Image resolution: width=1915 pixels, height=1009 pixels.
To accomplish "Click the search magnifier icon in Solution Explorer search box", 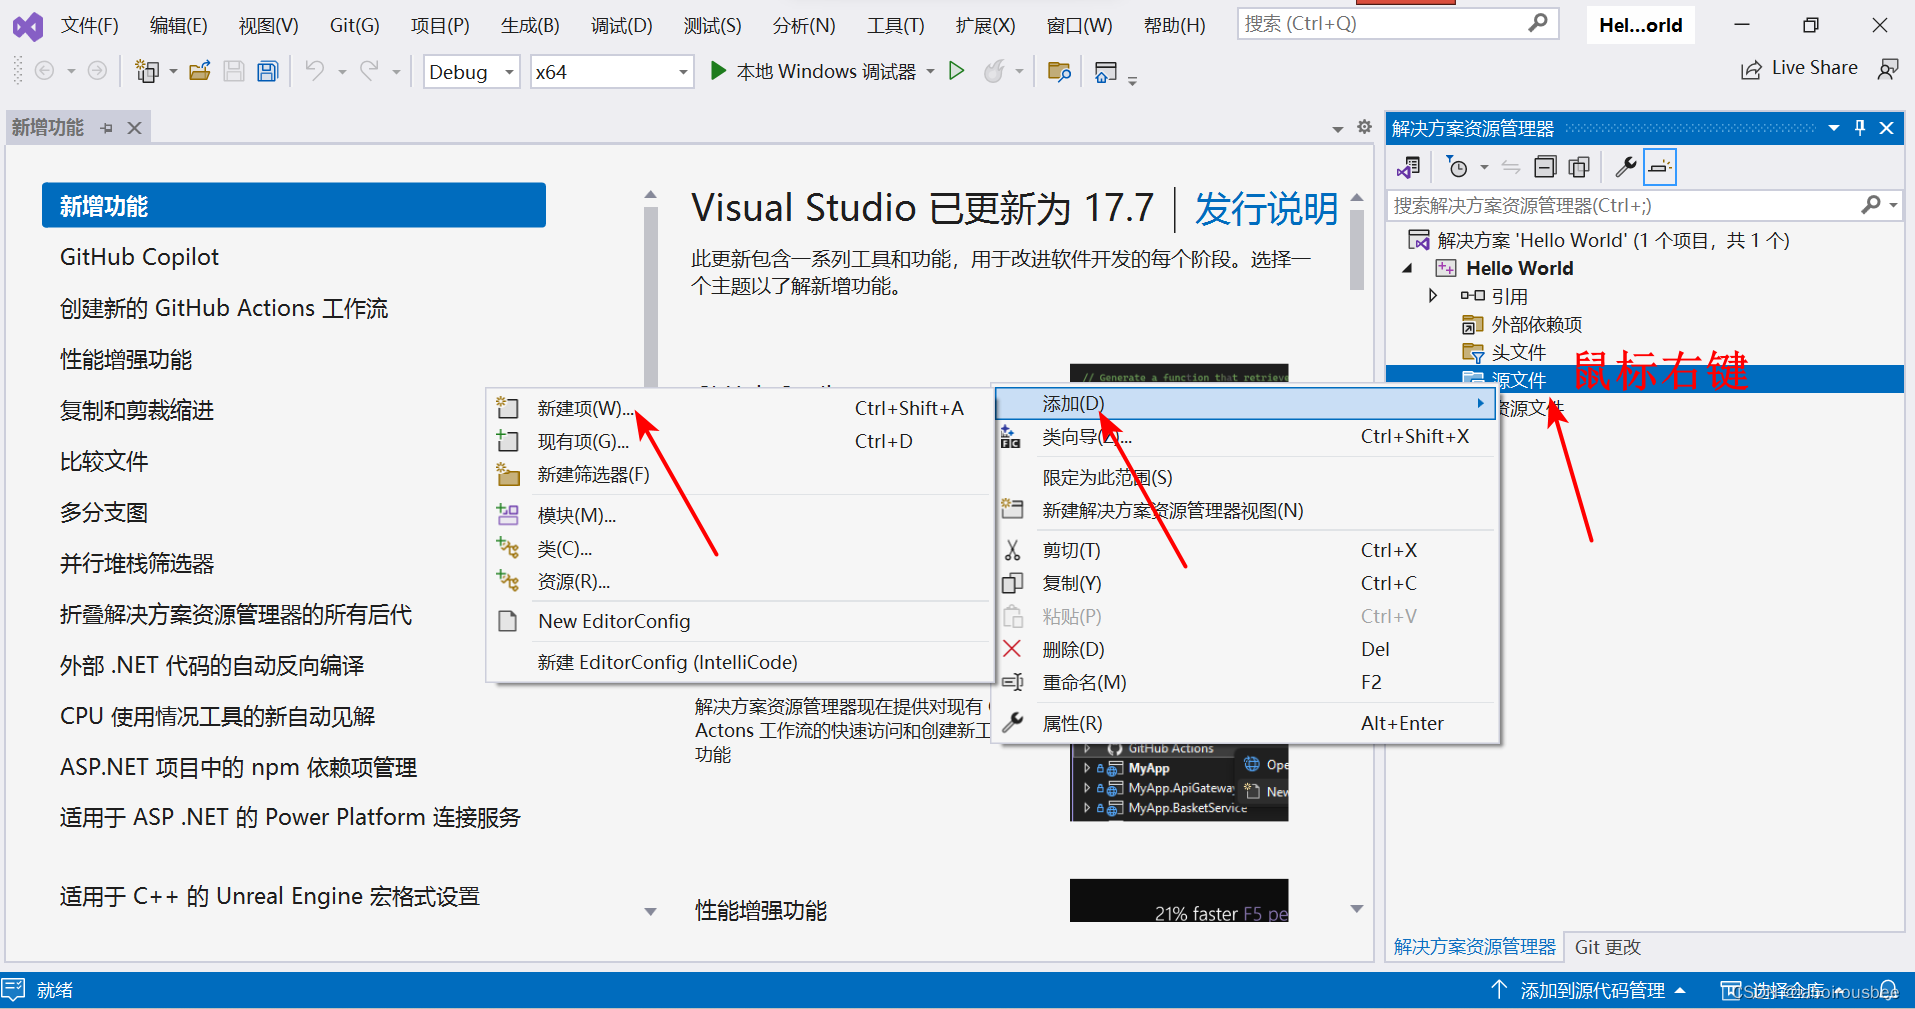I will click(1871, 205).
